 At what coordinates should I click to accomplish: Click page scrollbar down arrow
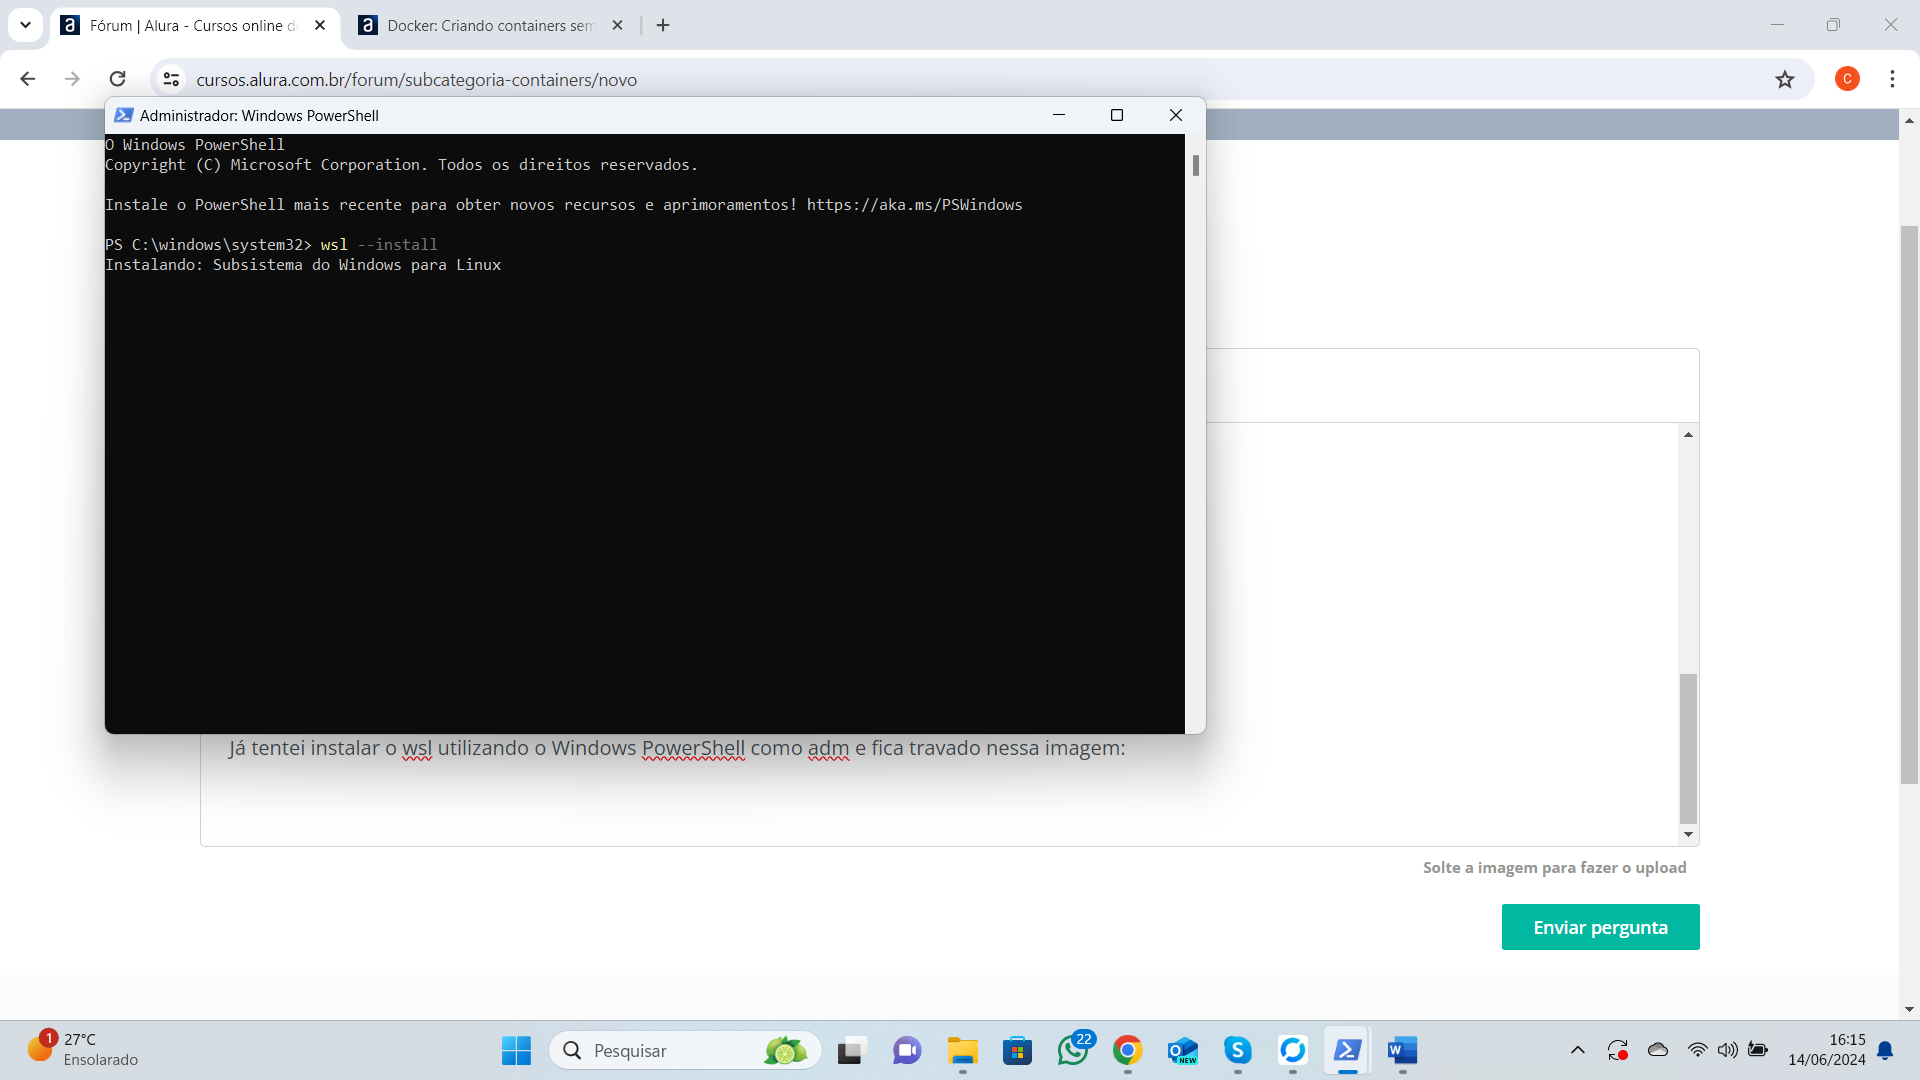(x=1909, y=1010)
